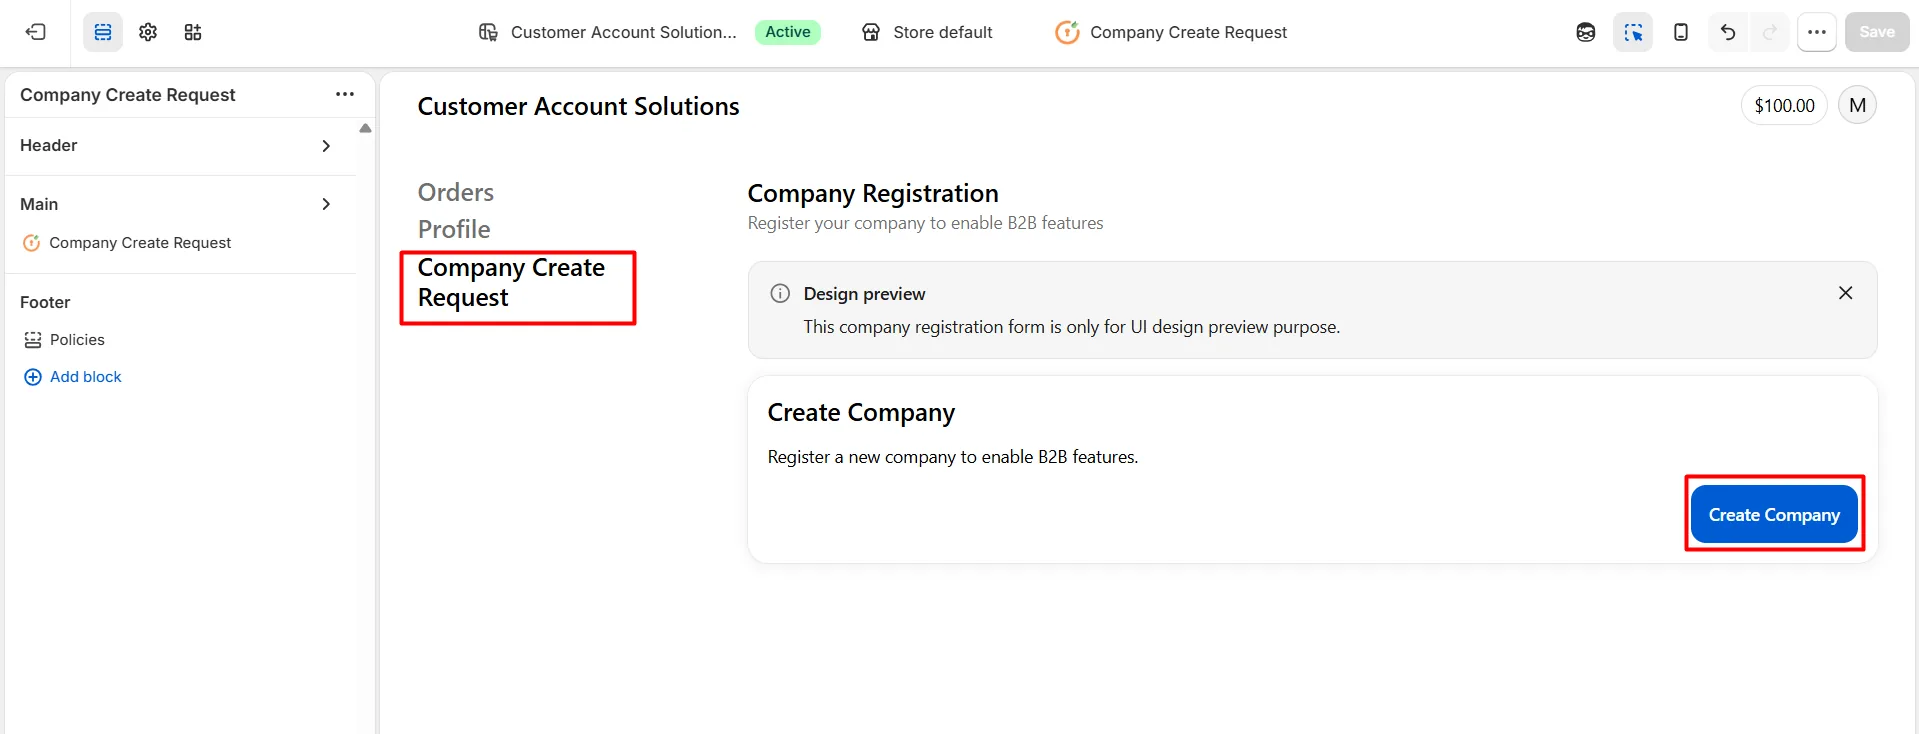Click the Active status badge
The height and width of the screenshot is (734, 1919).
(788, 32)
